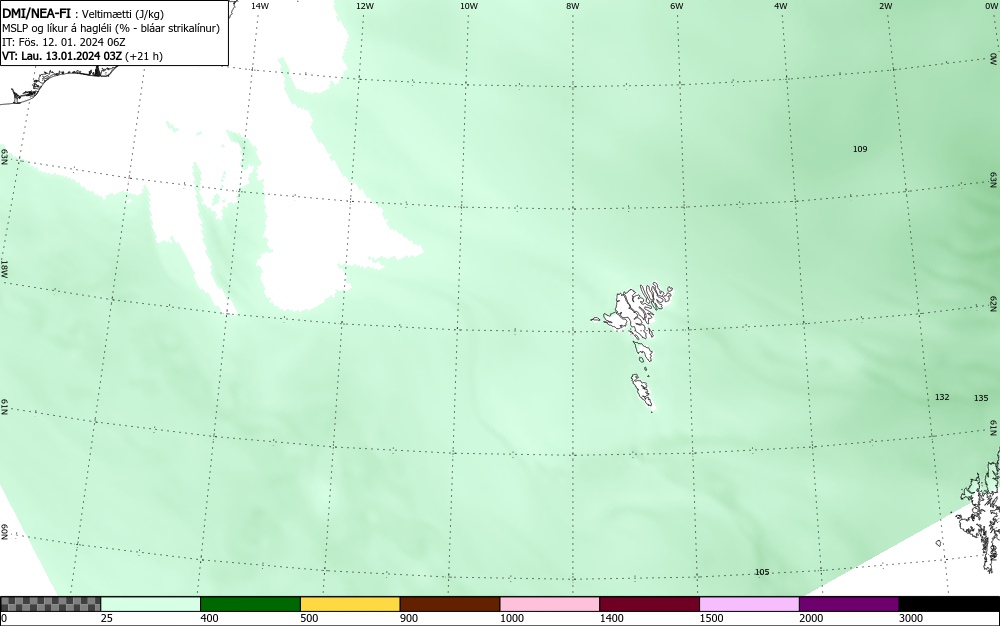Image resolution: width=1000 pixels, height=626 pixels.
Task: Click the 12W longitude label
Action: (365, 6)
